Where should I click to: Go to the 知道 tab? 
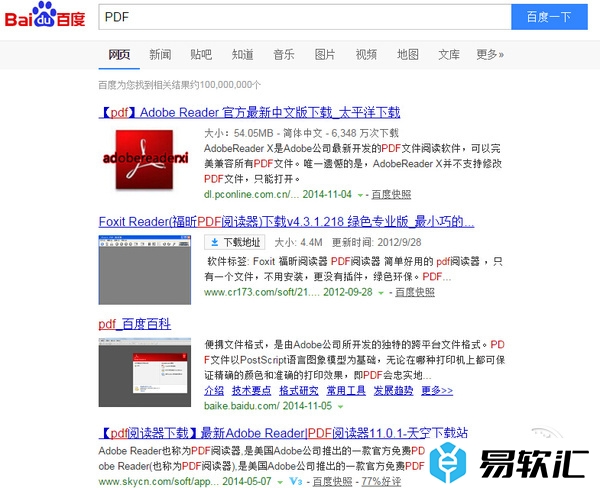pyautogui.click(x=243, y=55)
